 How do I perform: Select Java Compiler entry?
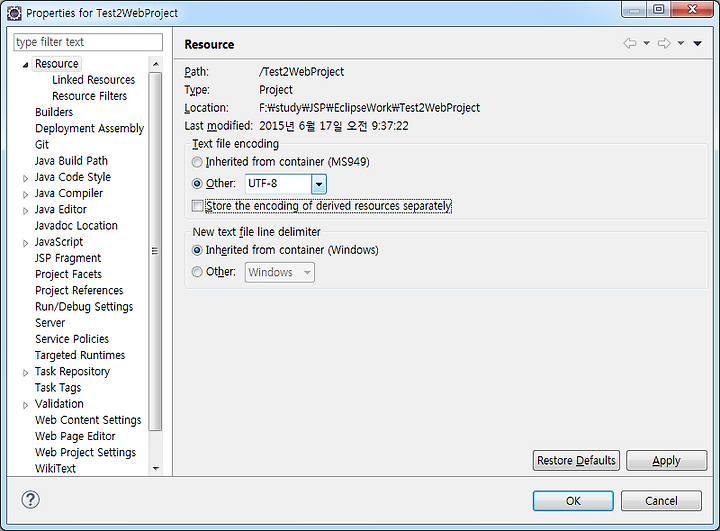point(68,193)
